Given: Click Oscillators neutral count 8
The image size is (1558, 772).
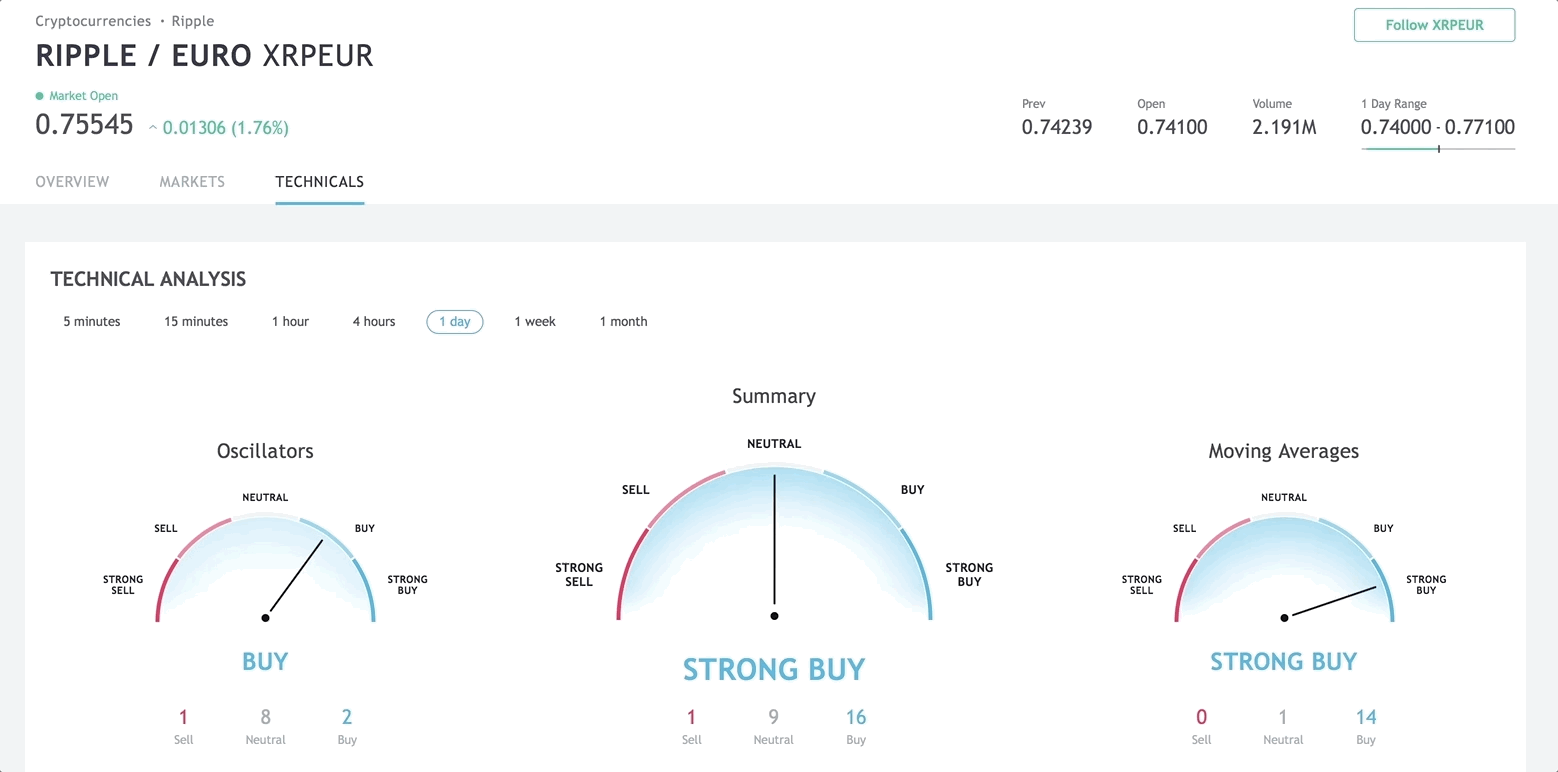Looking at the screenshot, I should pyautogui.click(x=265, y=717).
